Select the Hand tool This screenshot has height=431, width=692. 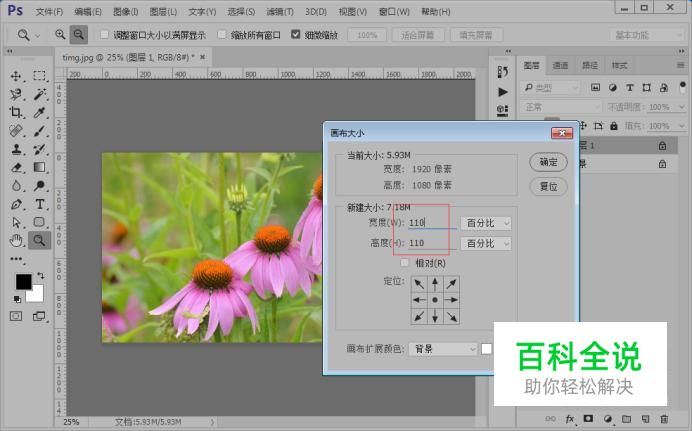click(x=16, y=240)
